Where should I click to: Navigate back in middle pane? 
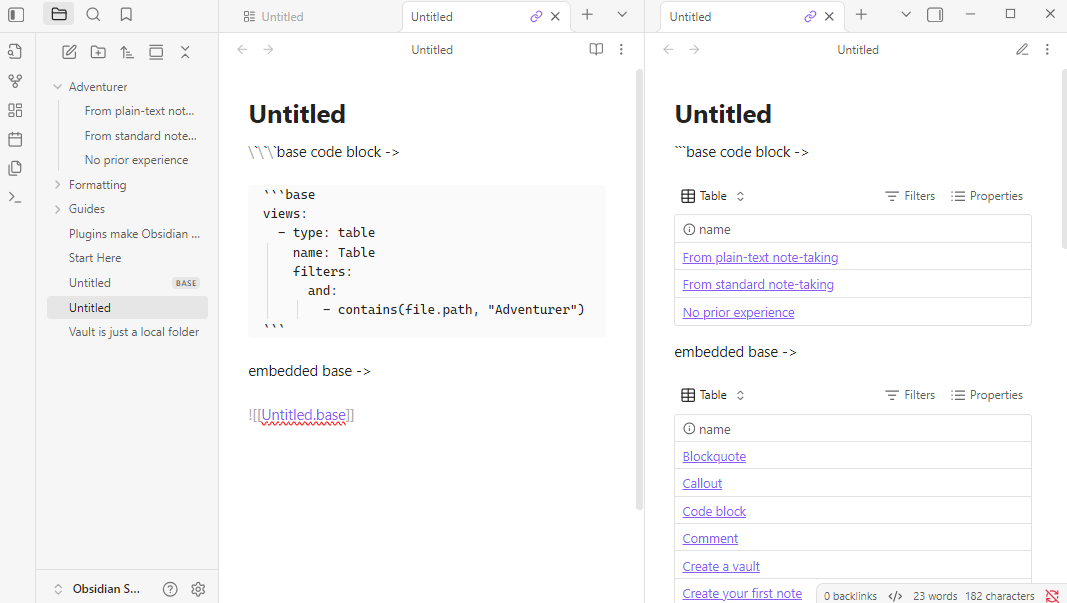point(242,49)
